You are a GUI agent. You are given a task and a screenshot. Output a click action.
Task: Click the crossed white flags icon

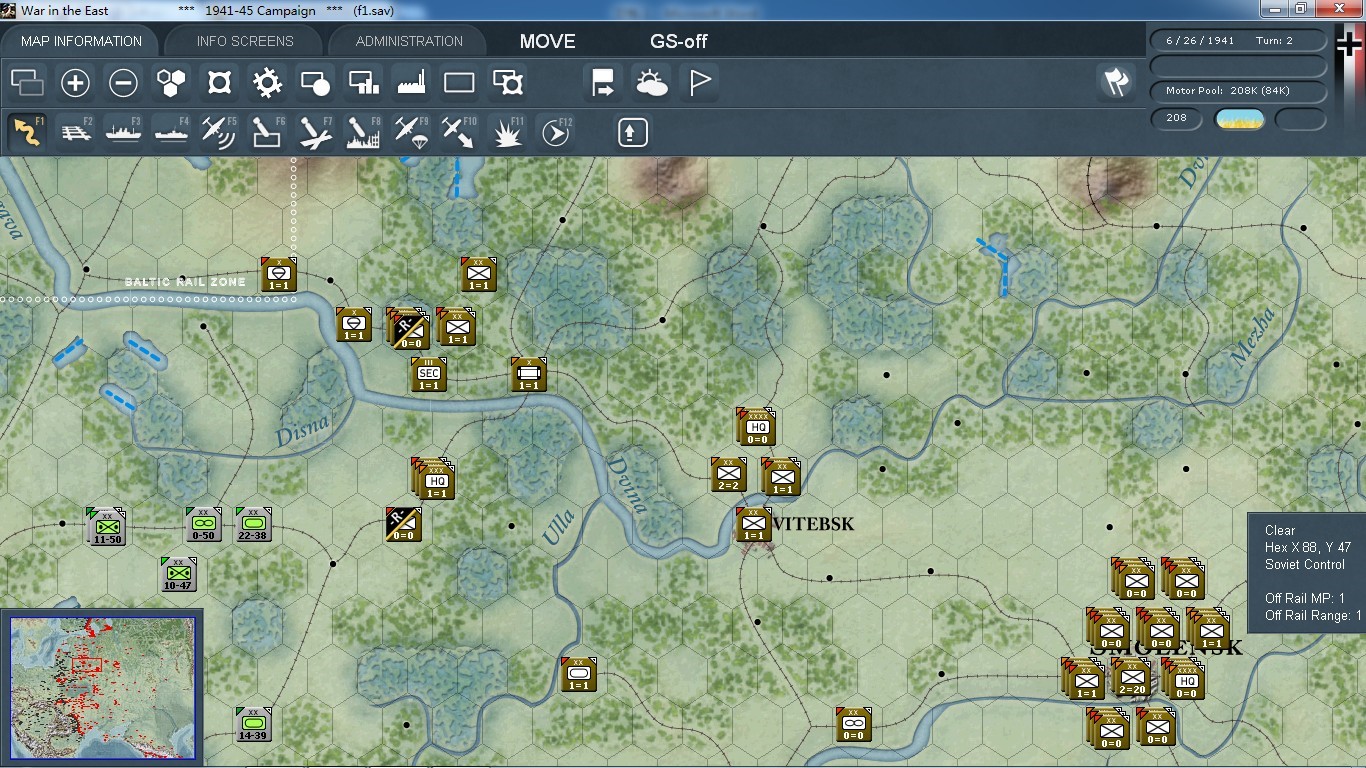pyautogui.click(x=1116, y=83)
